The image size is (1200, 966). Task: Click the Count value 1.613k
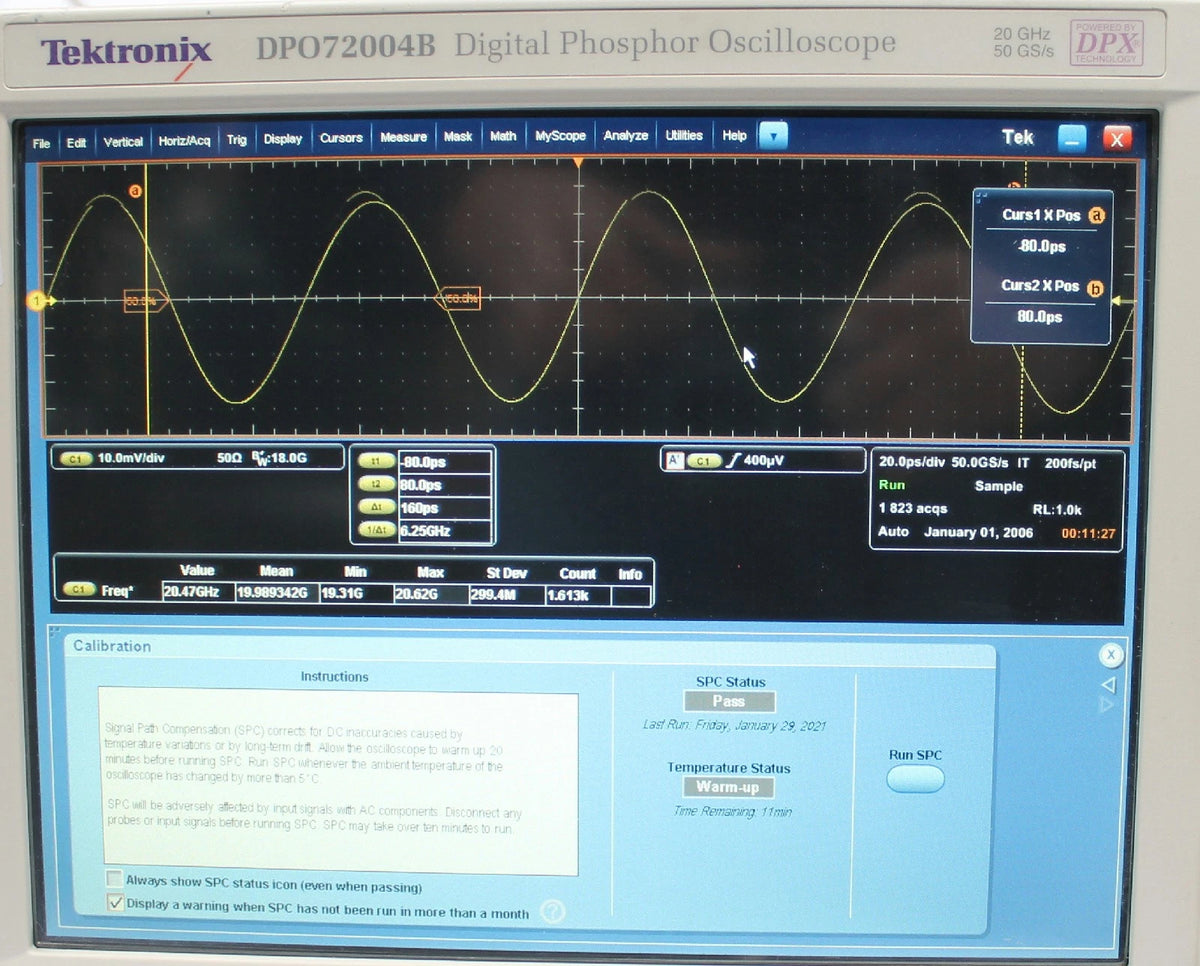(x=577, y=595)
